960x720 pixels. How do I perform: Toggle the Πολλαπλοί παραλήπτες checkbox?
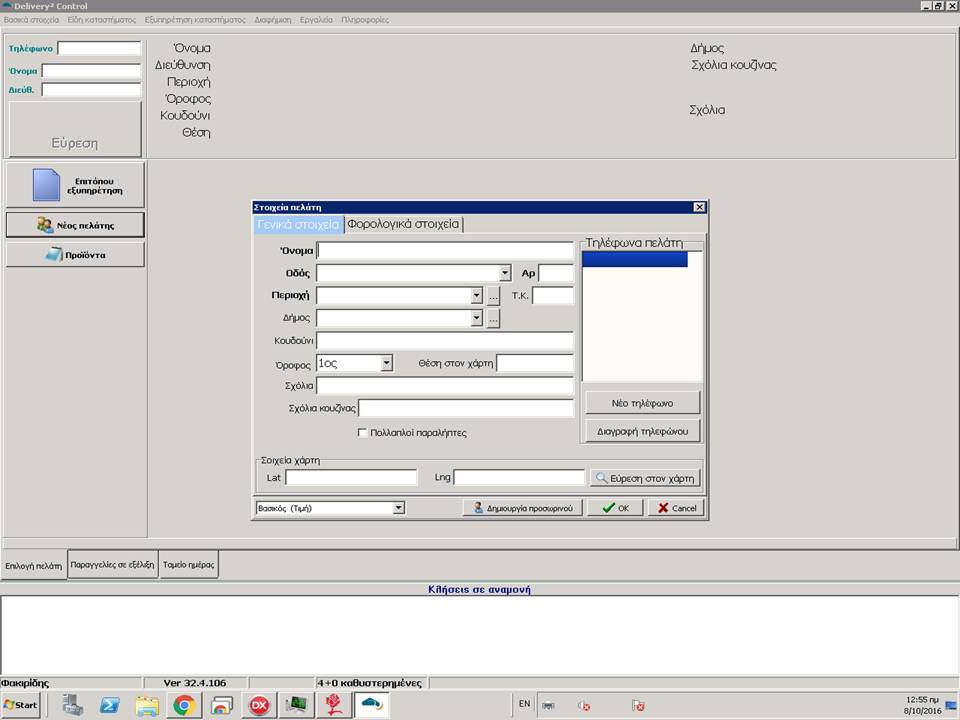click(x=362, y=433)
